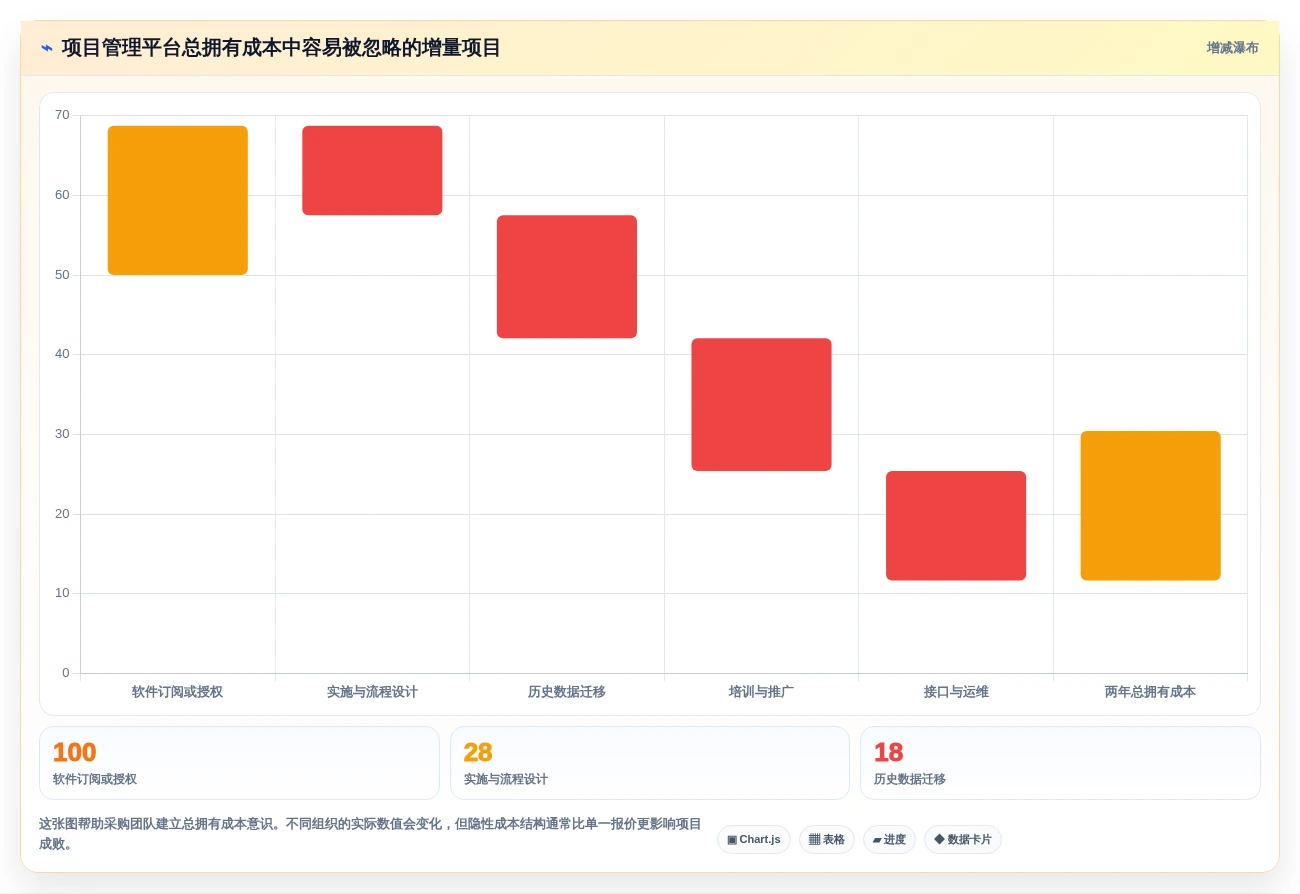The height and width of the screenshot is (894, 1300).
Task: Click the x-axis label 软件订阅或授权
Action: [177, 692]
